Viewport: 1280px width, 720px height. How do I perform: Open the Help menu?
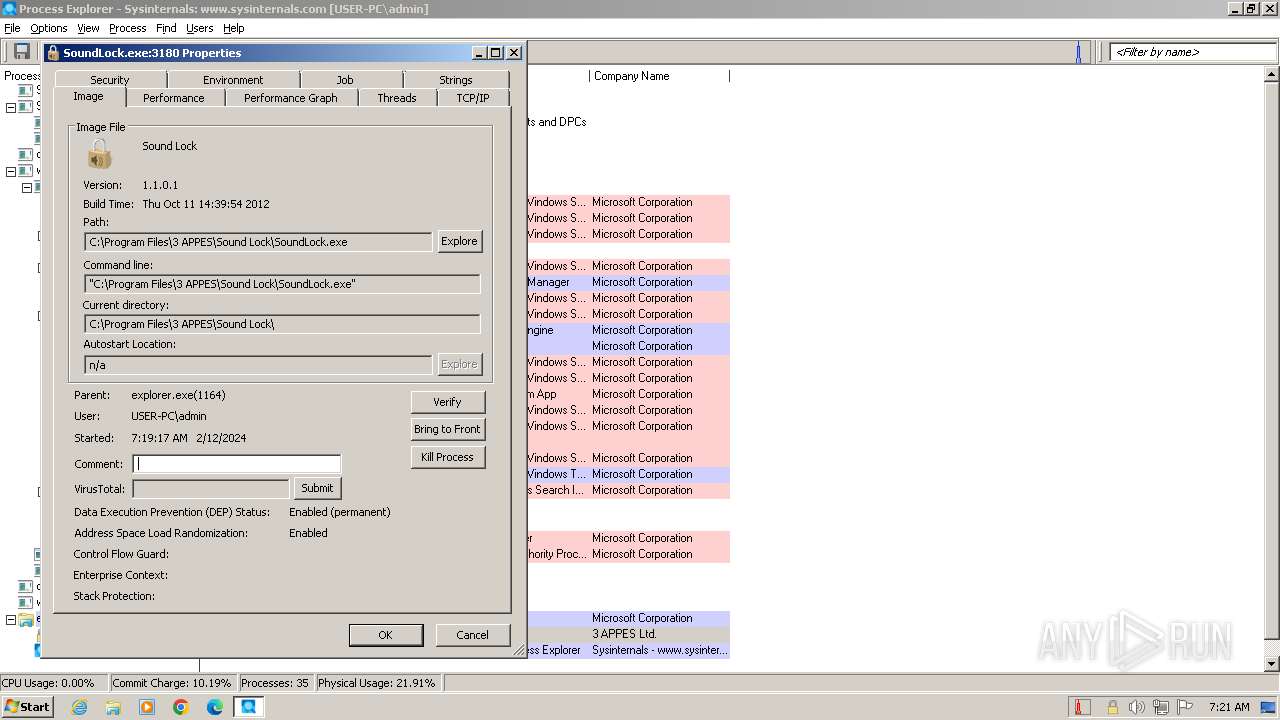(233, 28)
